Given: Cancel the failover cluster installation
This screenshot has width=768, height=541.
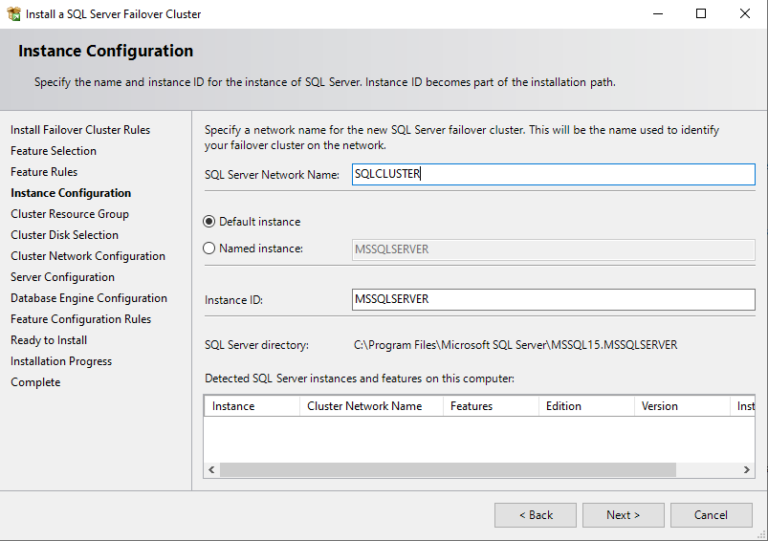Looking at the screenshot, I should [711, 515].
